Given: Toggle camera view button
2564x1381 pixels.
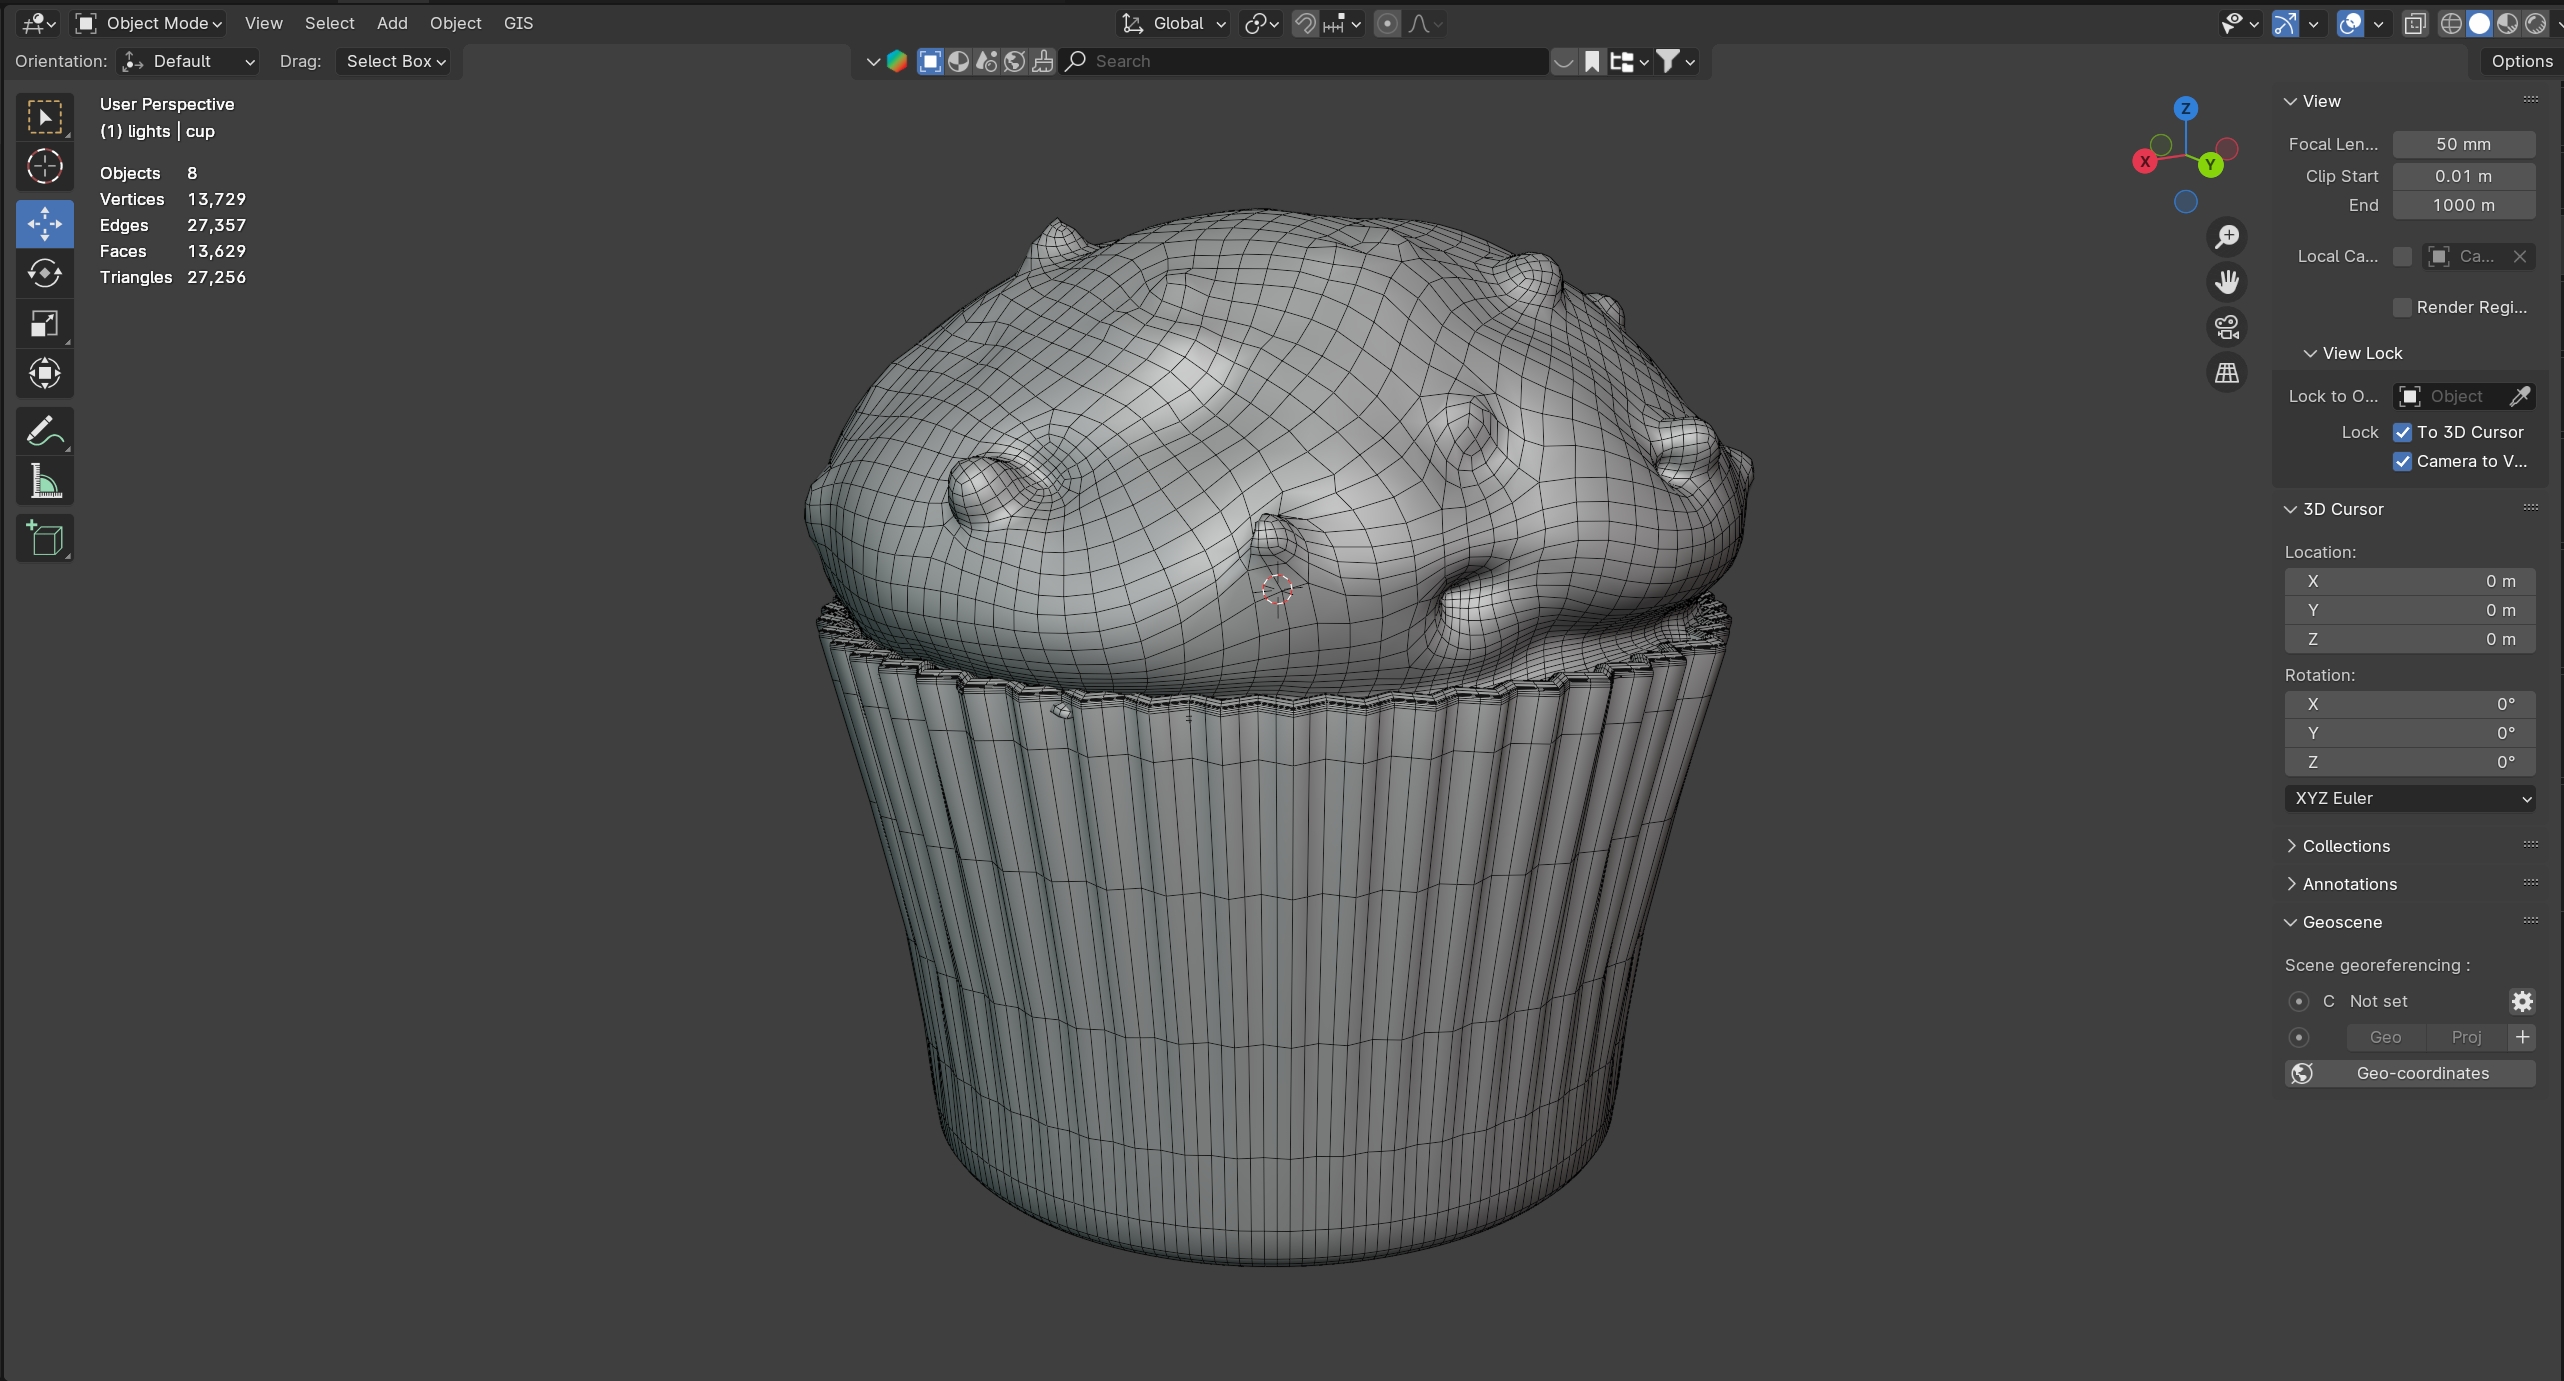Looking at the screenshot, I should pos(2226,327).
